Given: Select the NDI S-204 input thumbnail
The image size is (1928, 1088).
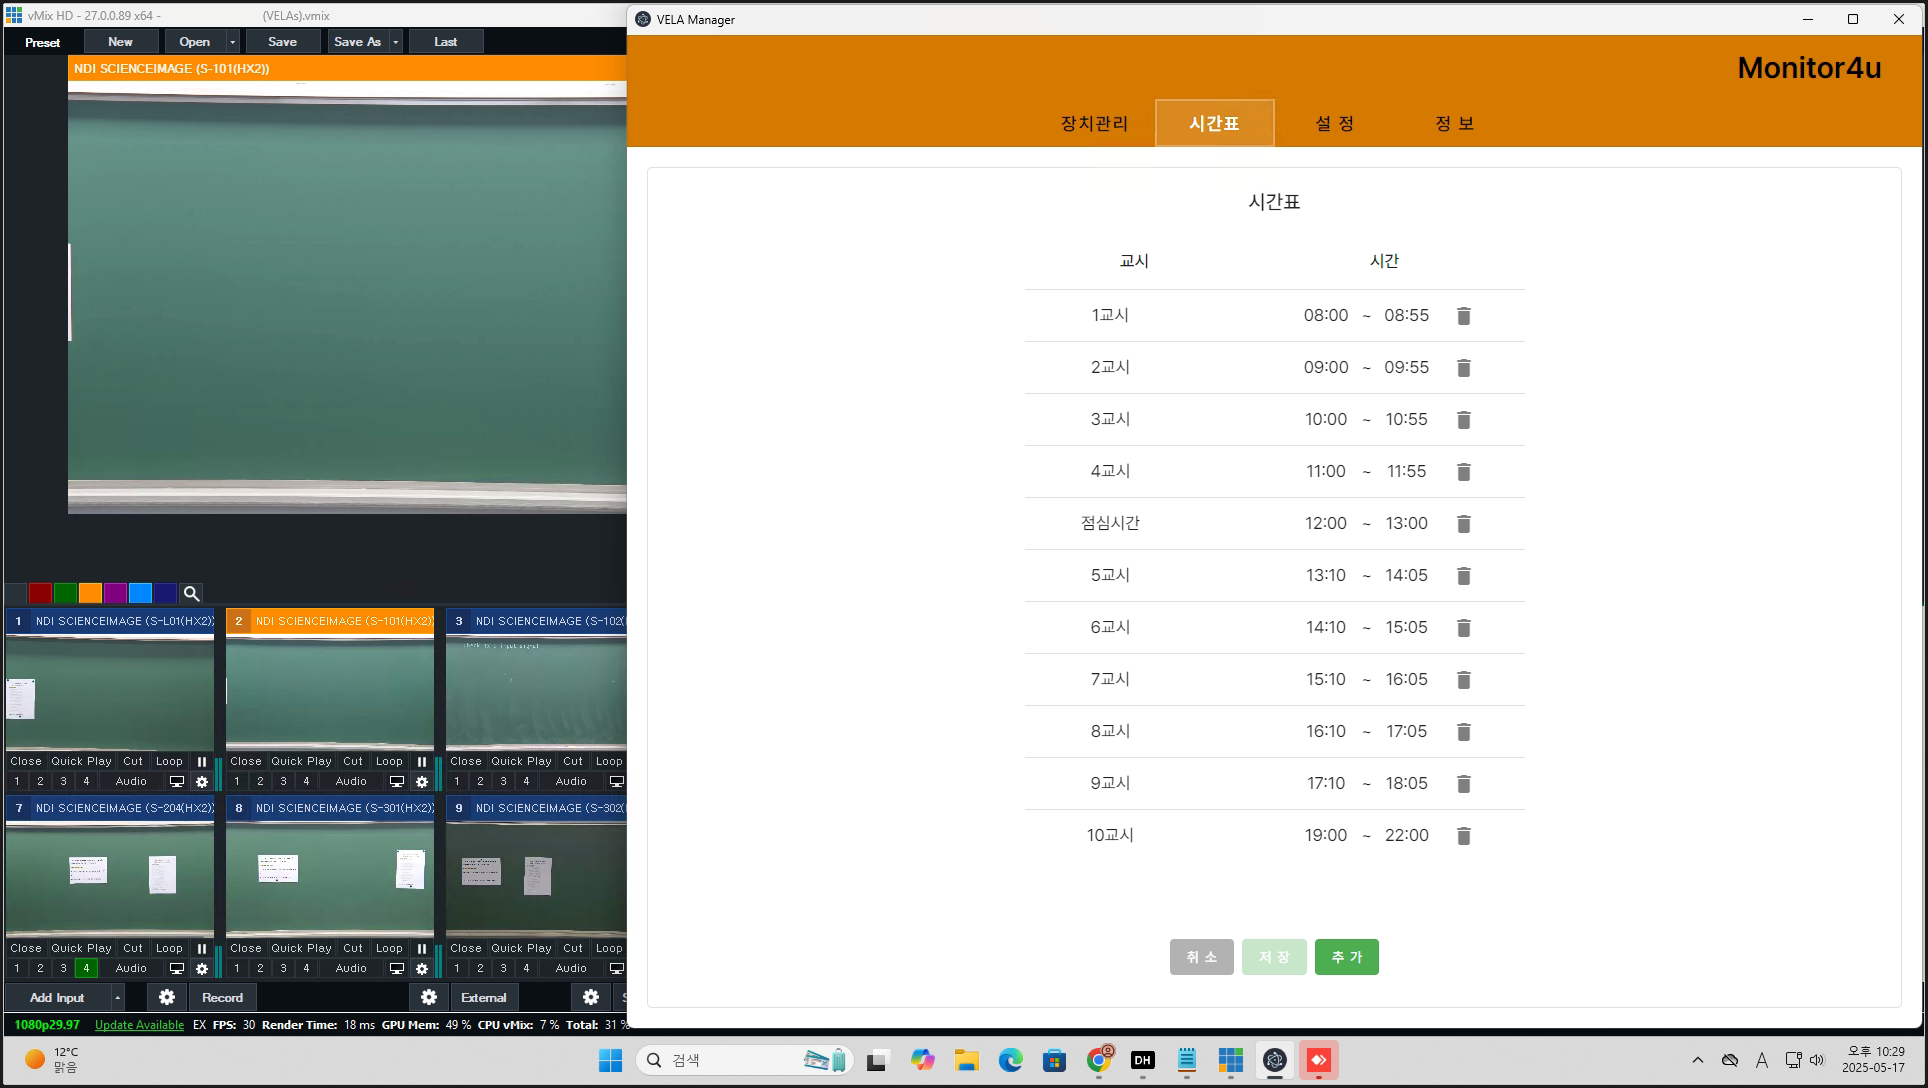Looking at the screenshot, I should [x=110, y=879].
